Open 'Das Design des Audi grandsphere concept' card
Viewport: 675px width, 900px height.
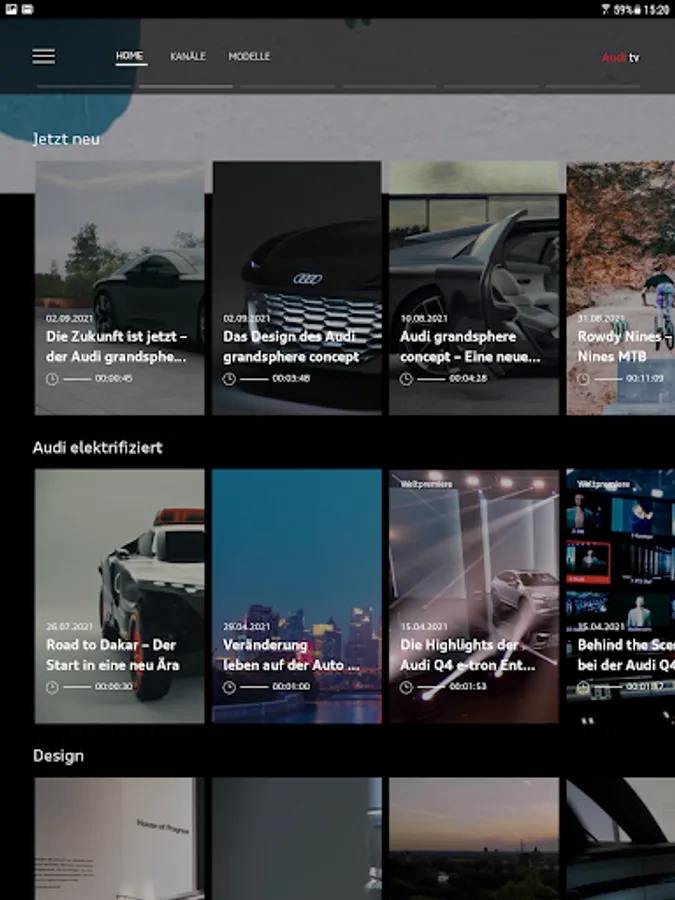(x=297, y=288)
